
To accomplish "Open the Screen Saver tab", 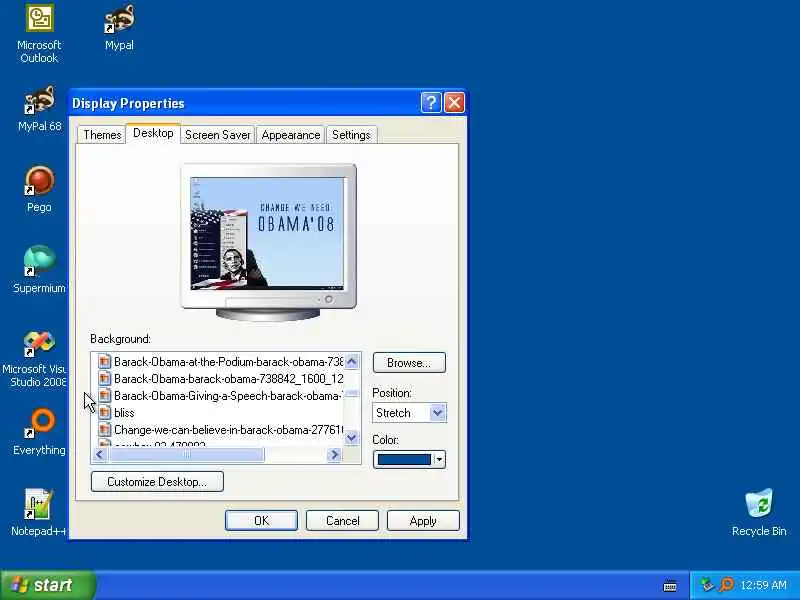I will click(218, 135).
